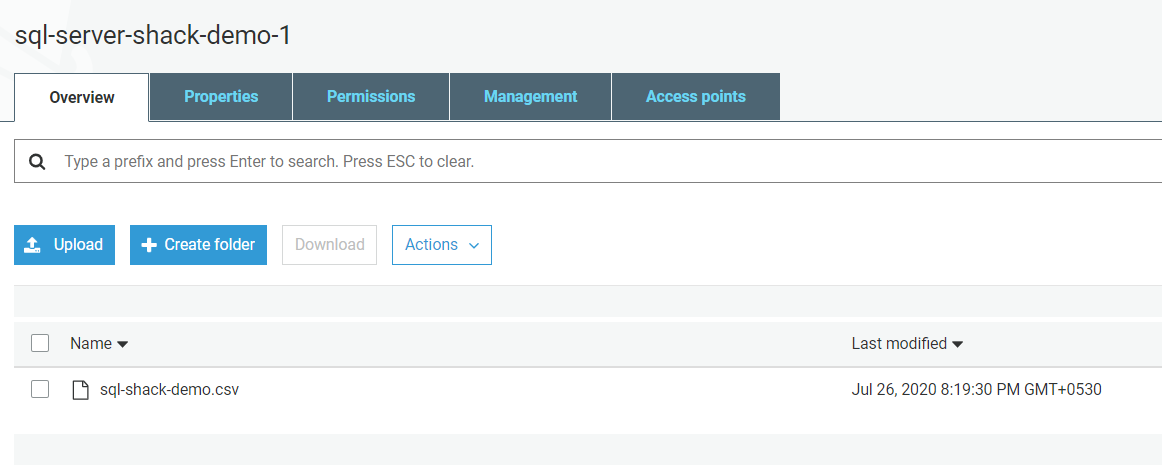Click the search magnifier icon
Screen dimensions: 1162x471
pos(37,161)
